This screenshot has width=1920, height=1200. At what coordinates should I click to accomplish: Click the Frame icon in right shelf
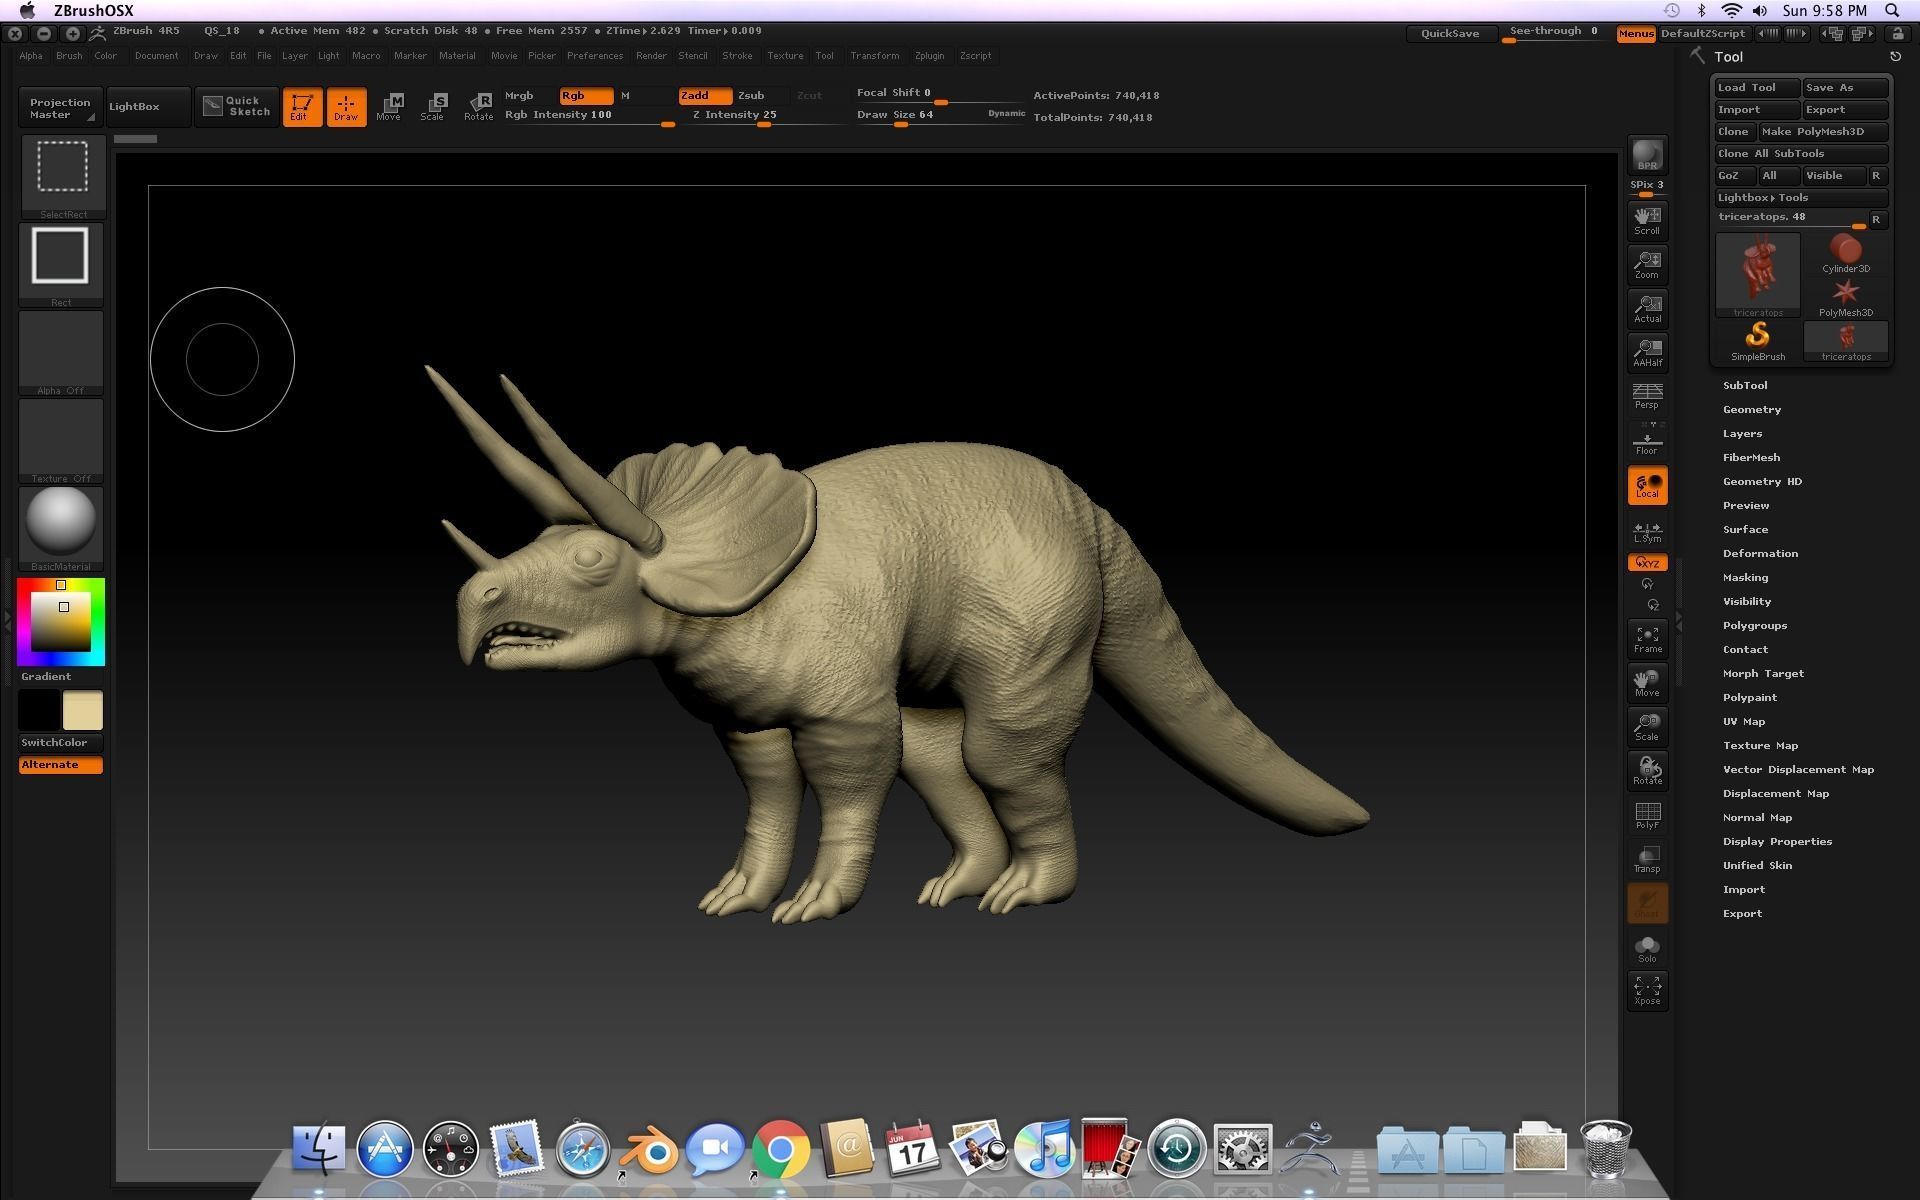[x=1647, y=638]
